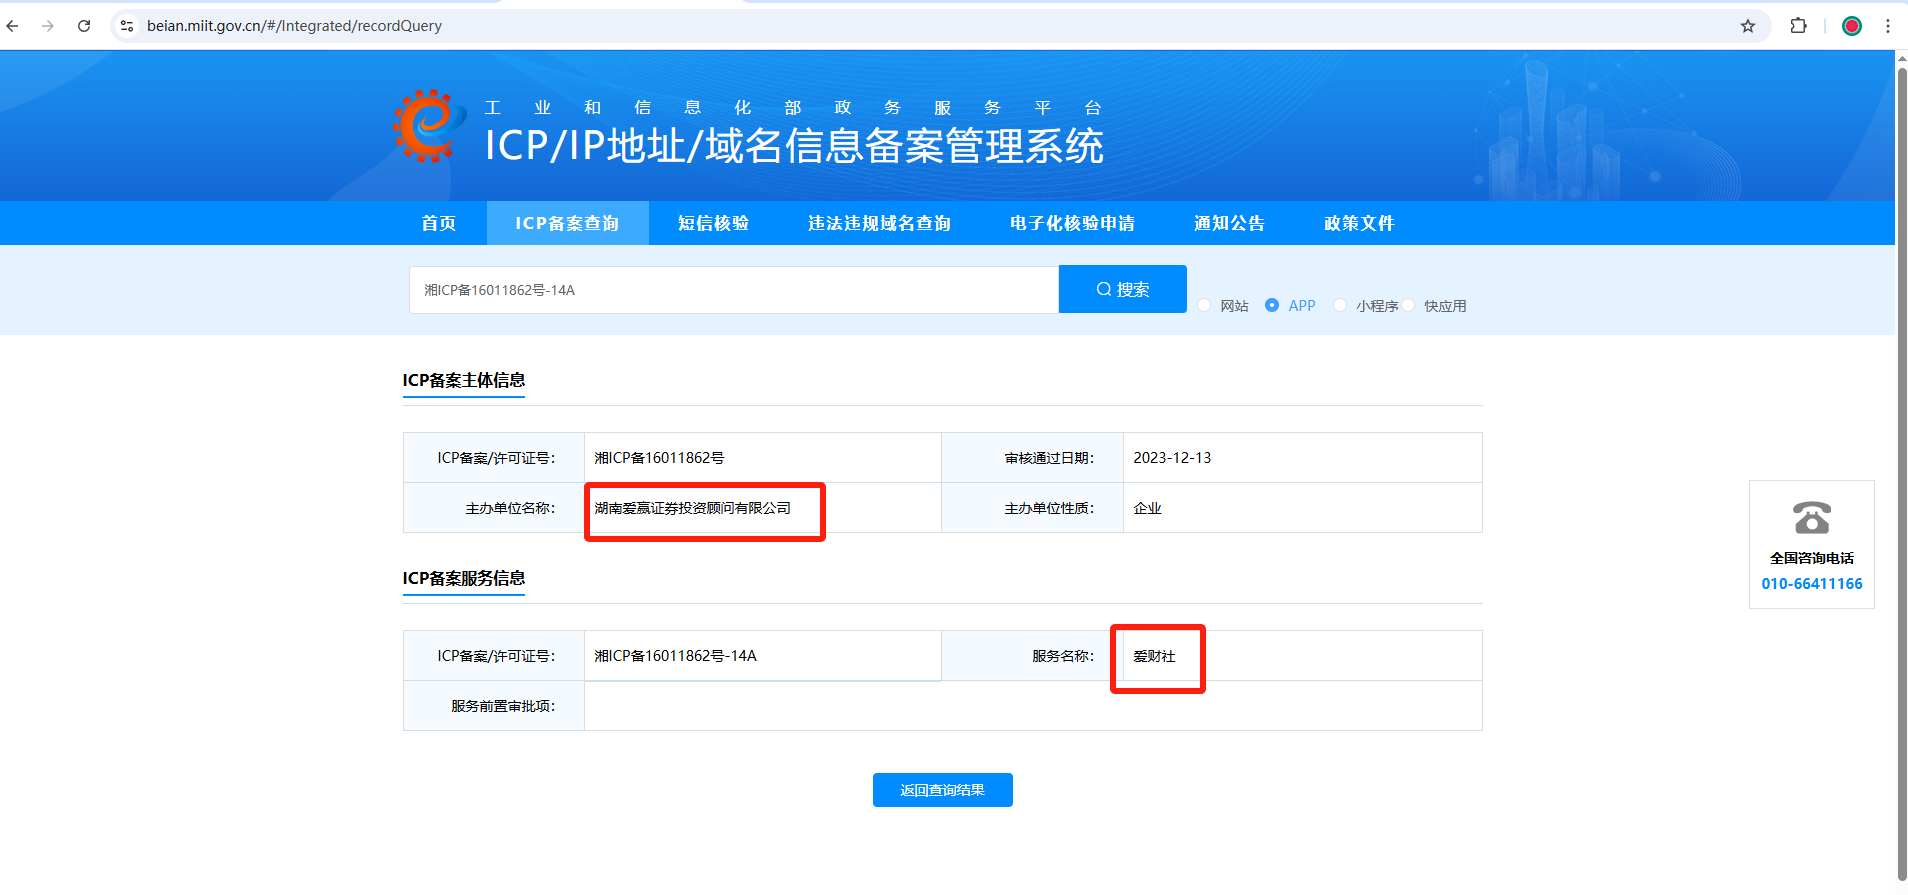The height and width of the screenshot is (895, 1908).
Task: Click the 主办单位名称 label cell
Action: 494,508
